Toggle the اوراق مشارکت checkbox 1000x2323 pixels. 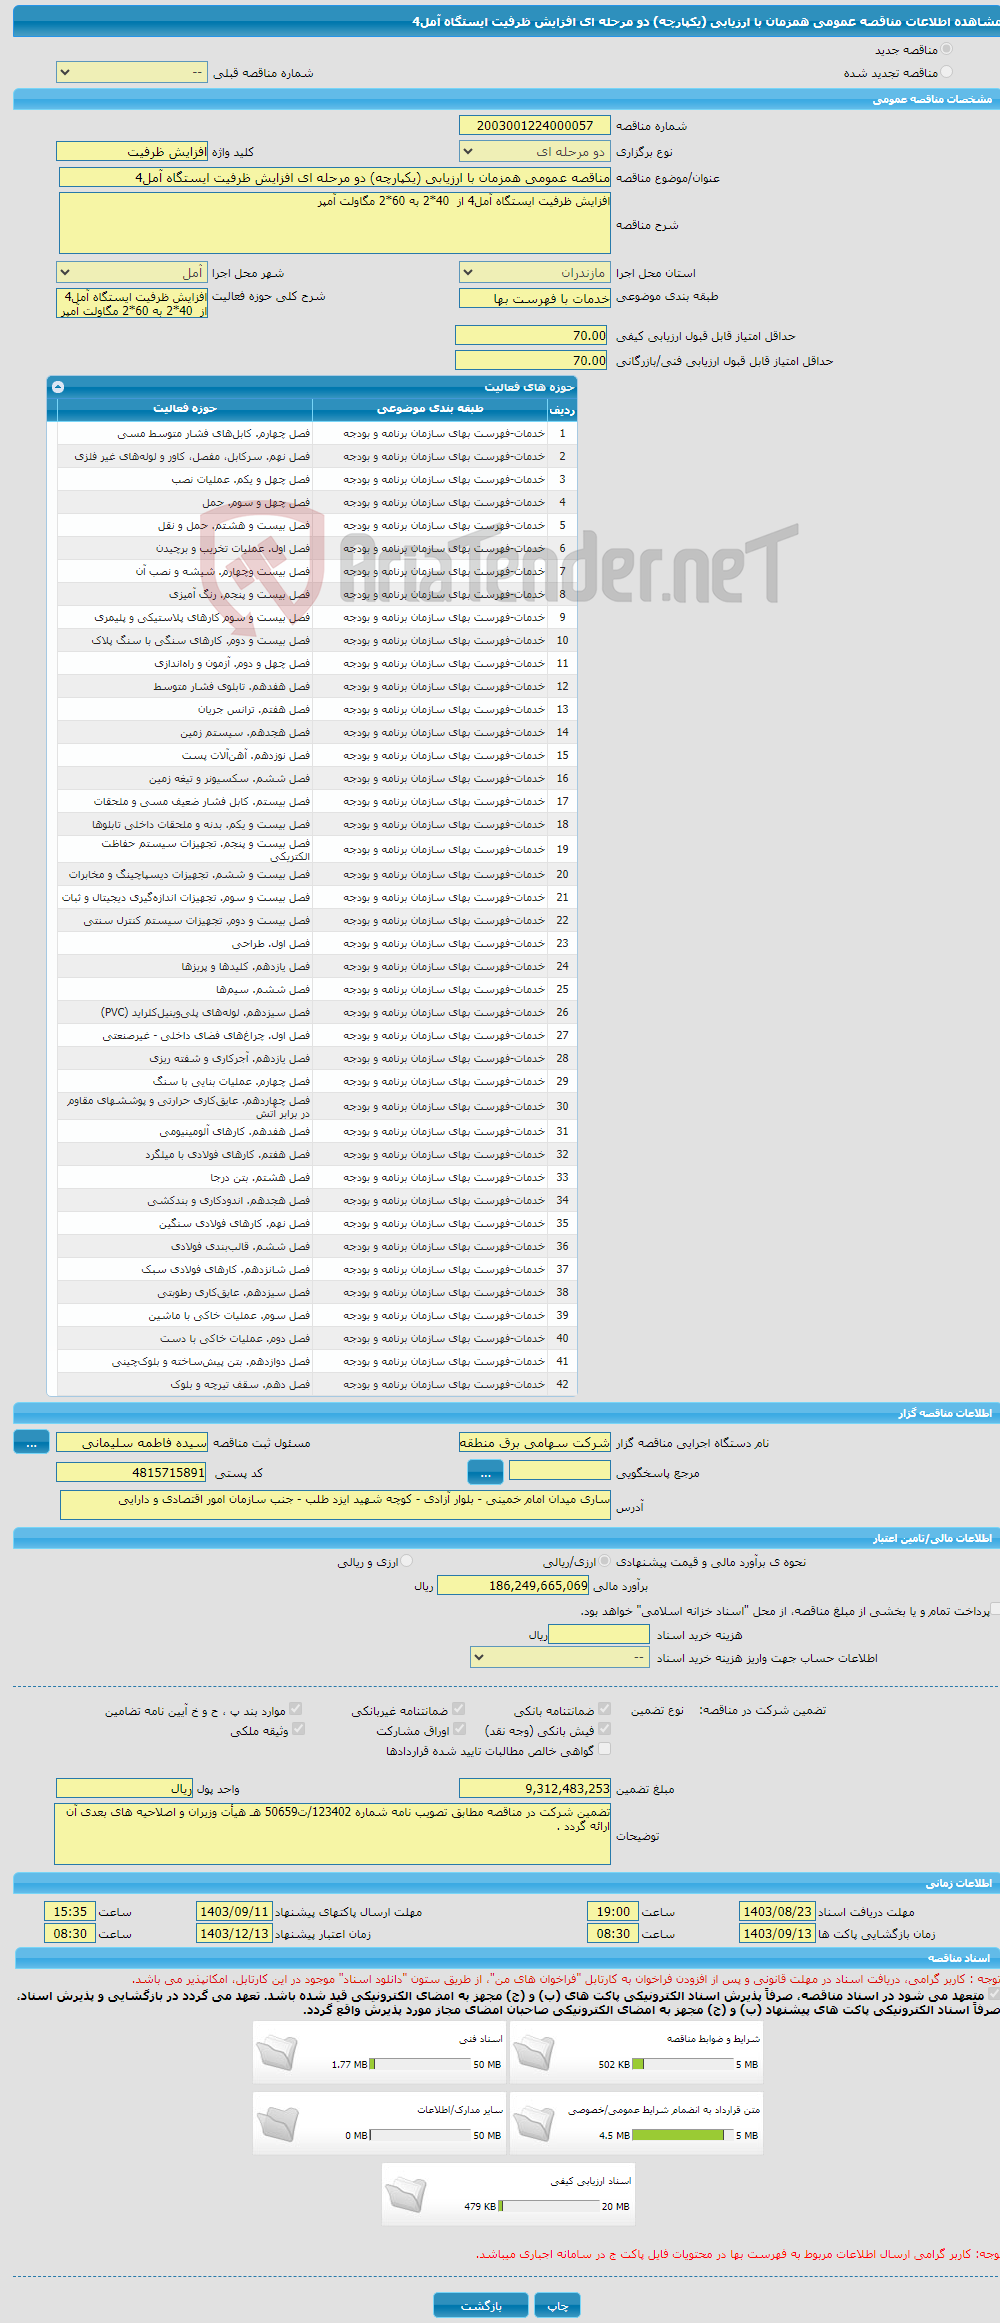459,1729
